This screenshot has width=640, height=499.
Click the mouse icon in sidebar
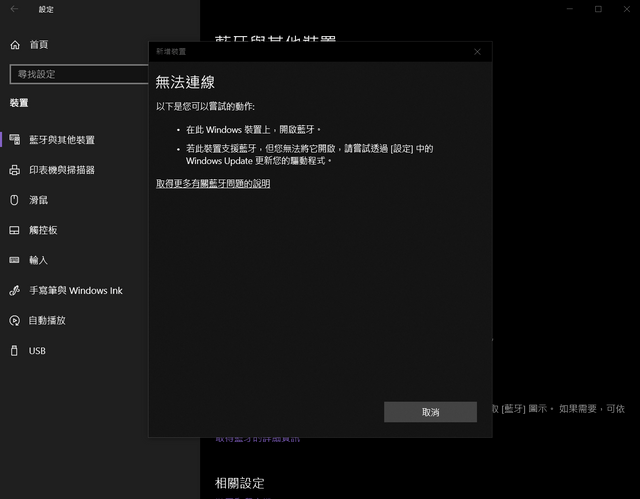(x=14, y=200)
